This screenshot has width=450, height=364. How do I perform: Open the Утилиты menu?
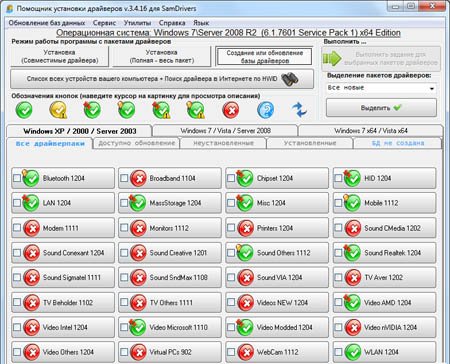137,23
